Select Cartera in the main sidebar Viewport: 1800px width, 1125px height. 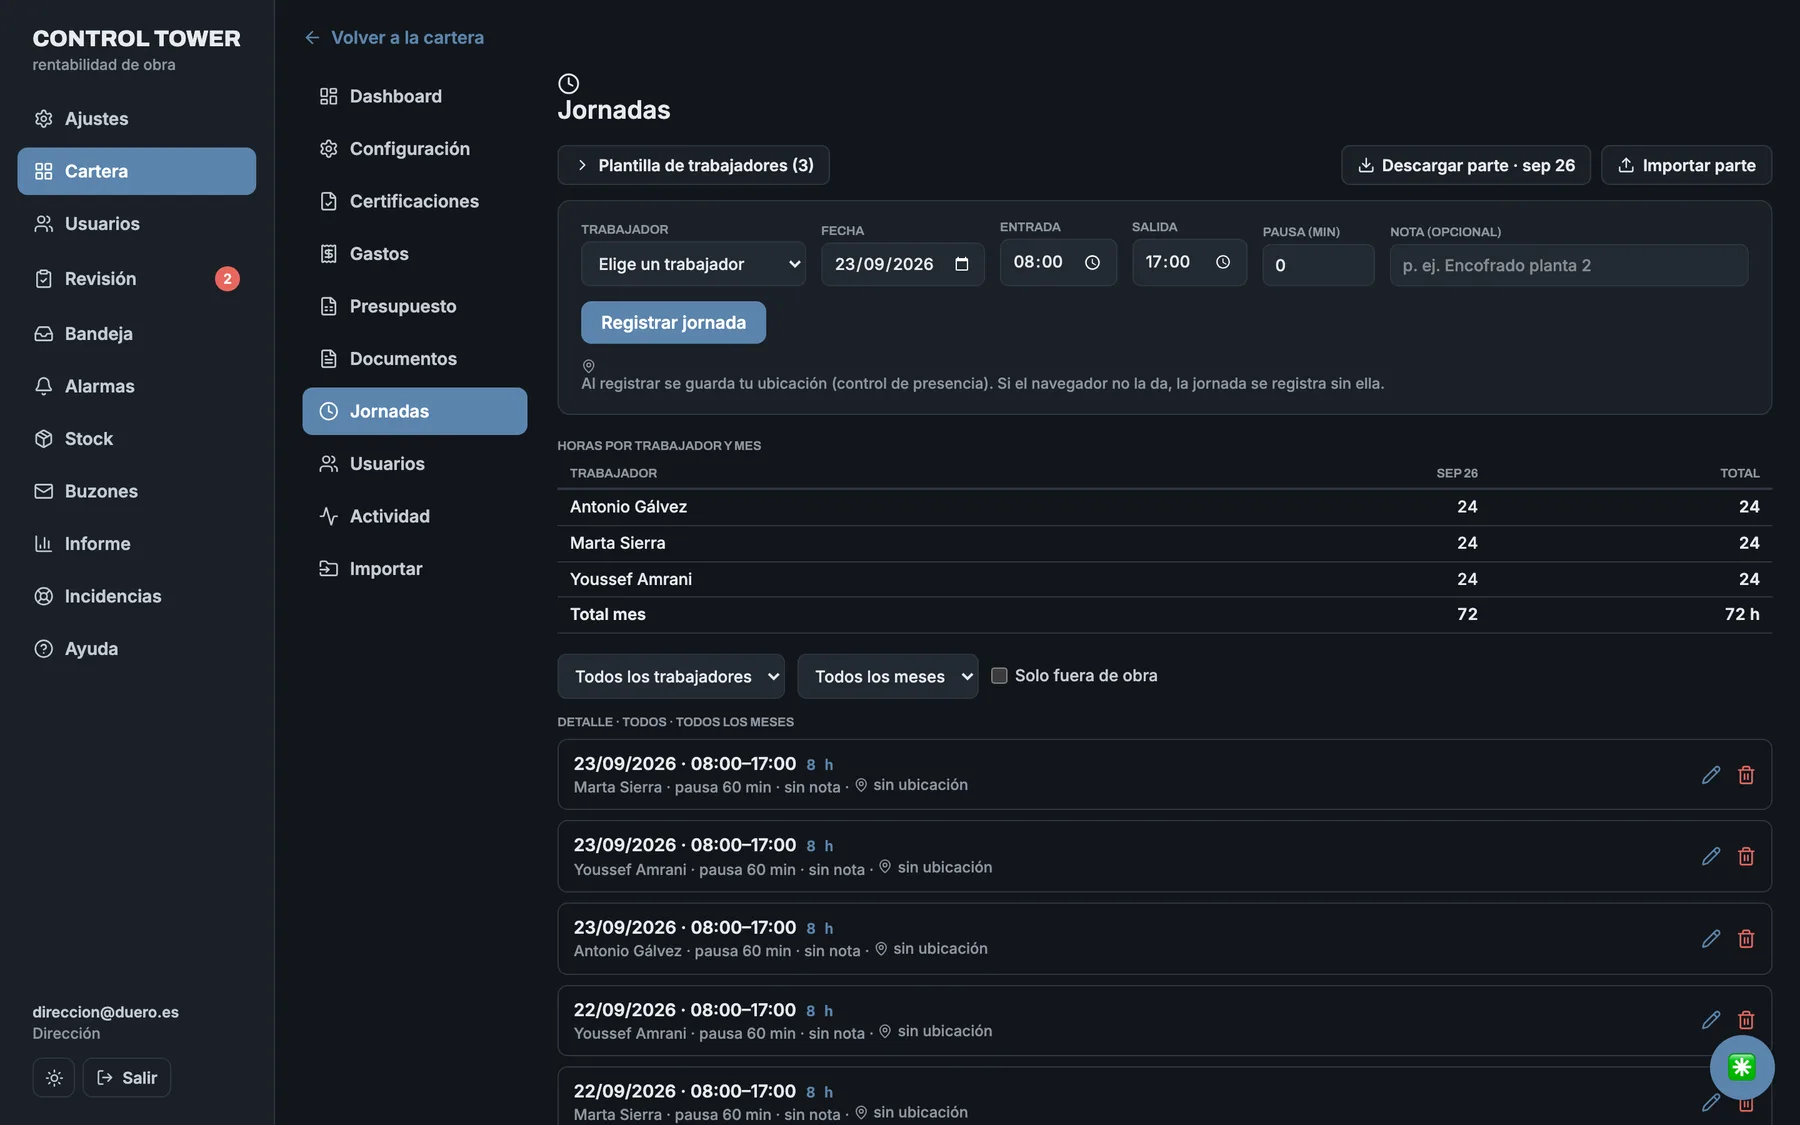click(136, 171)
